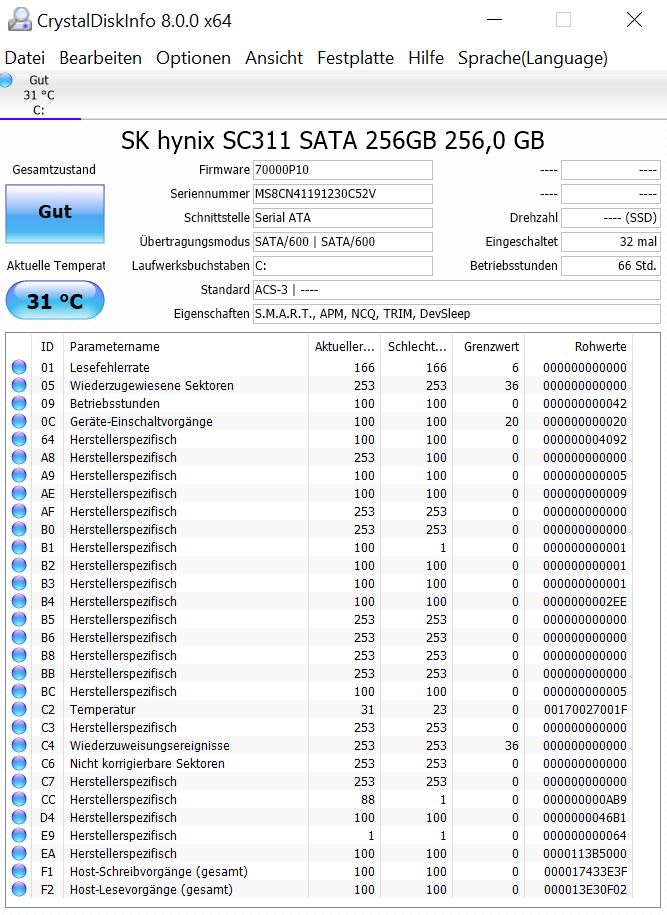Viewport: 667px width, 915px height.
Task: Click the ID column header
Action: point(48,347)
